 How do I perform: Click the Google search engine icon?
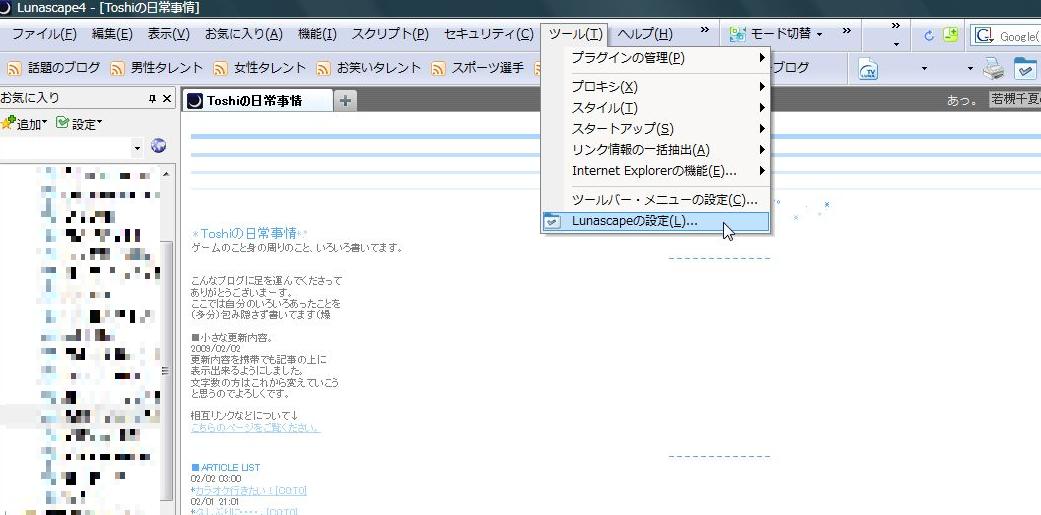[983, 36]
